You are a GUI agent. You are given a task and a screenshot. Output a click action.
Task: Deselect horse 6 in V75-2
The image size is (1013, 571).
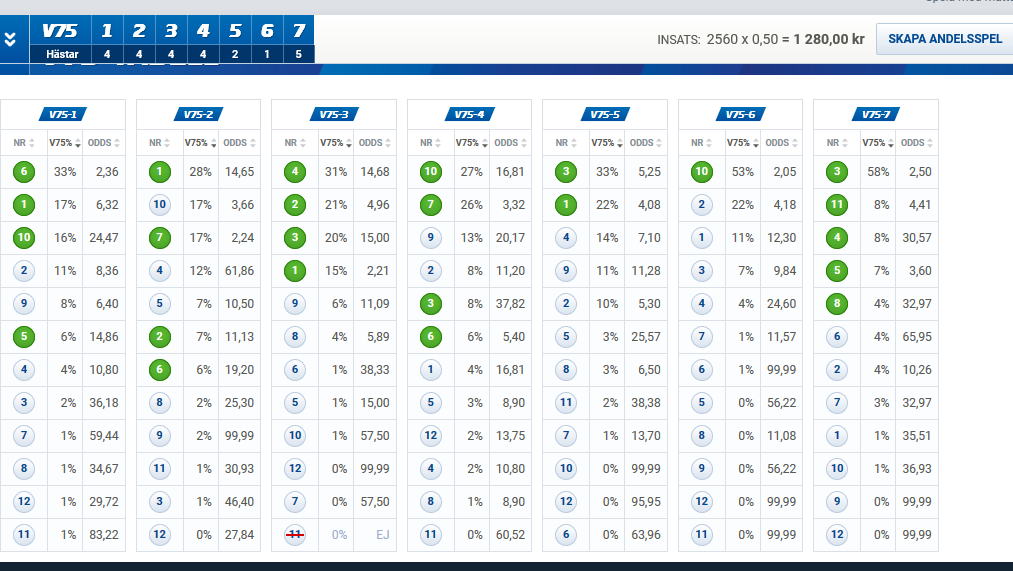(x=160, y=369)
